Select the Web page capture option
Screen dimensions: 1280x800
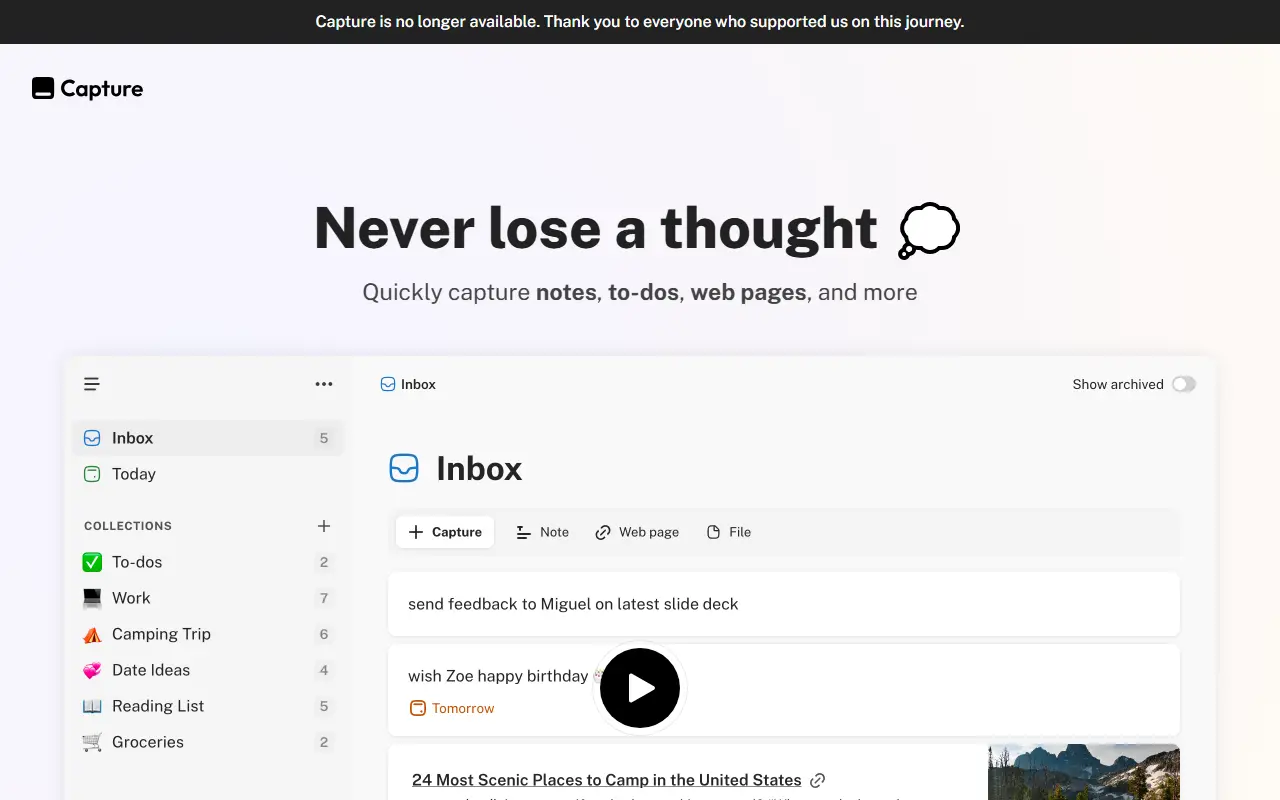tap(637, 532)
